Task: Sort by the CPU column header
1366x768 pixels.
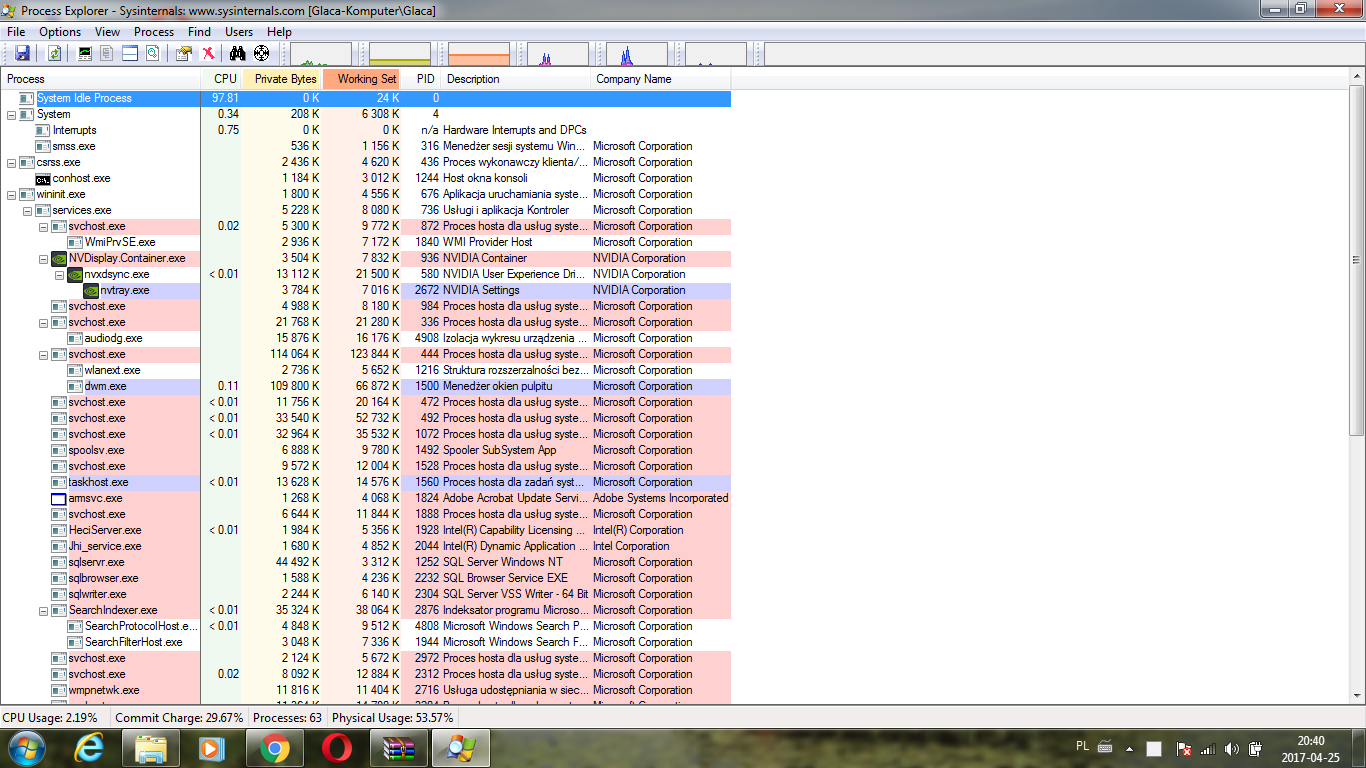Action: click(x=221, y=79)
